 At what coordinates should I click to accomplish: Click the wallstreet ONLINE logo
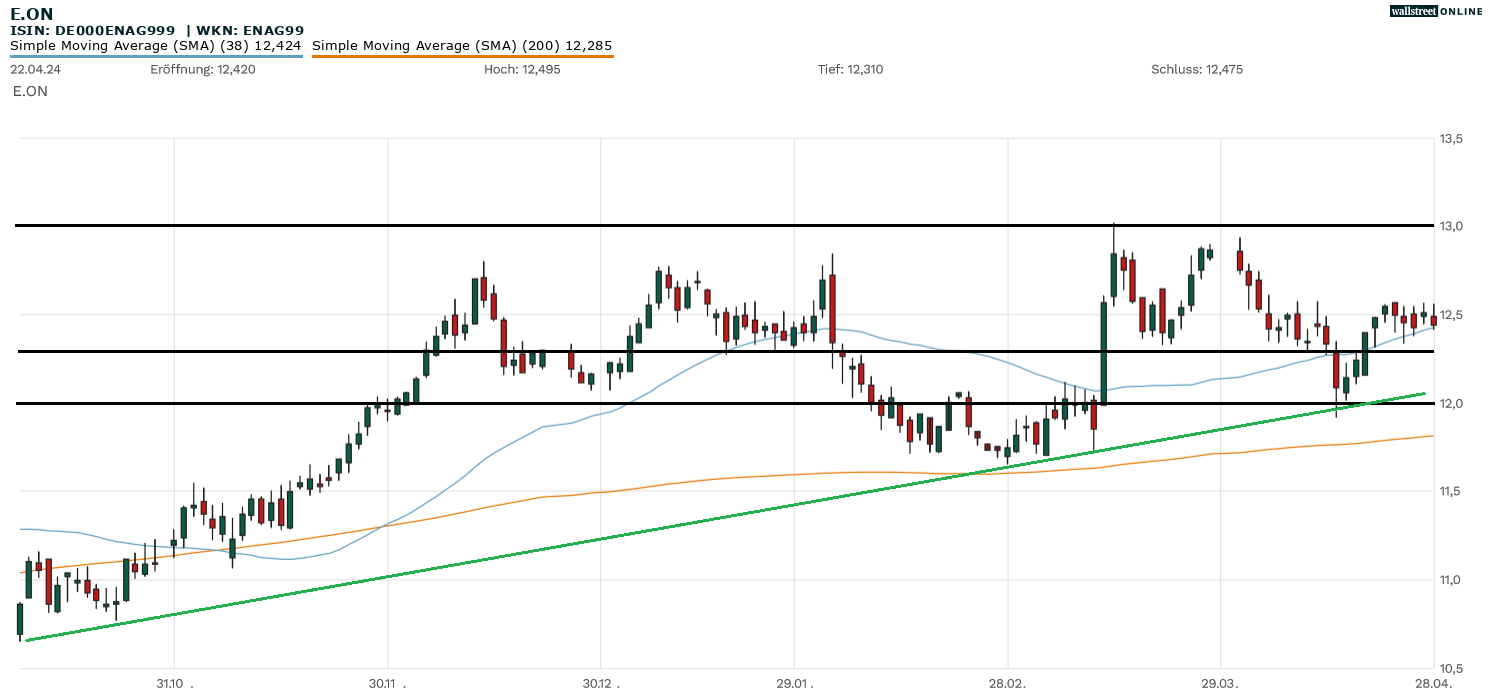1436,11
